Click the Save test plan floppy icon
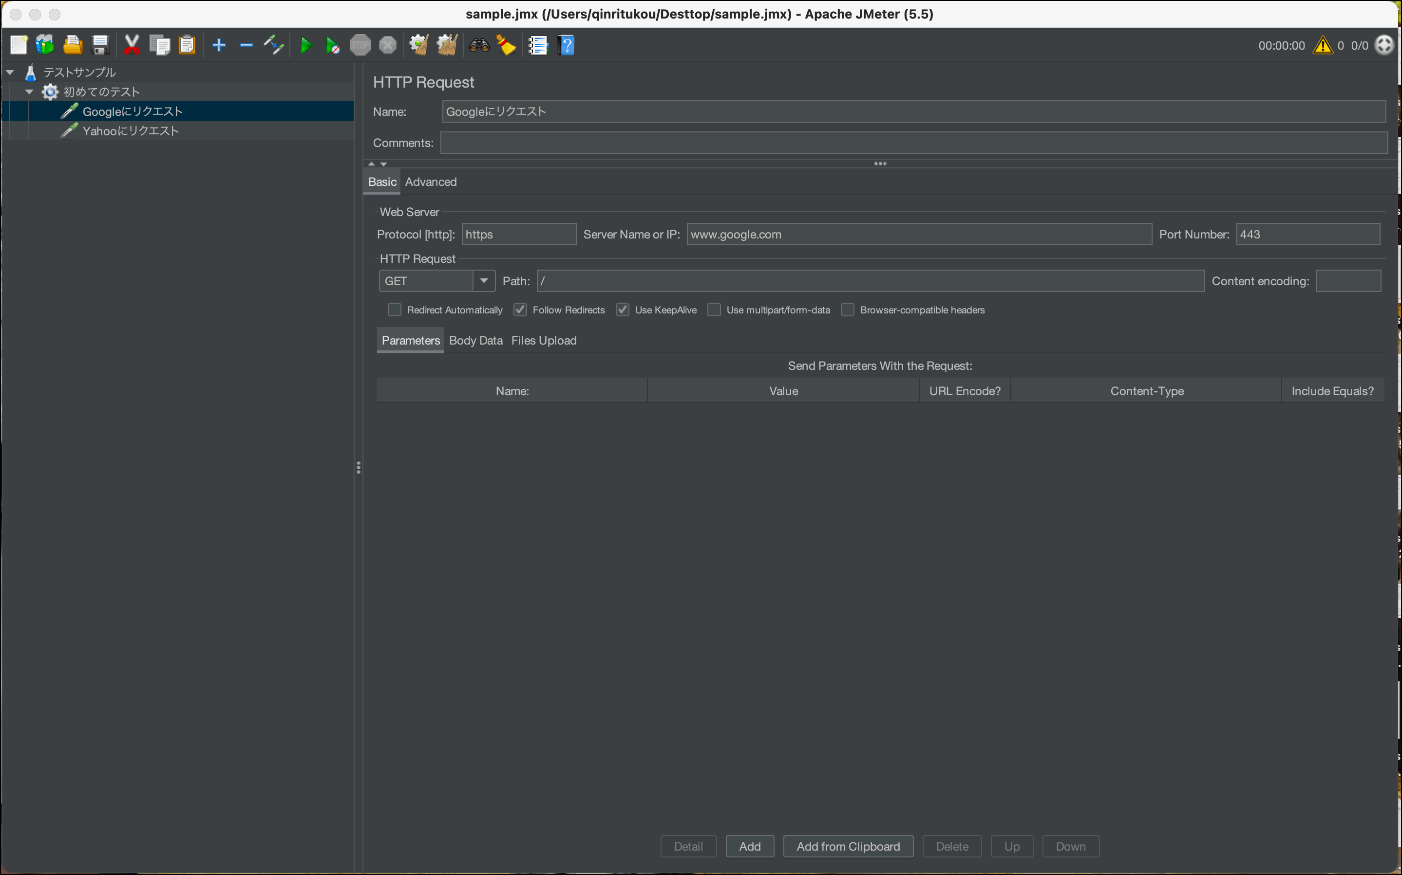The height and width of the screenshot is (875, 1402). pyautogui.click(x=100, y=45)
